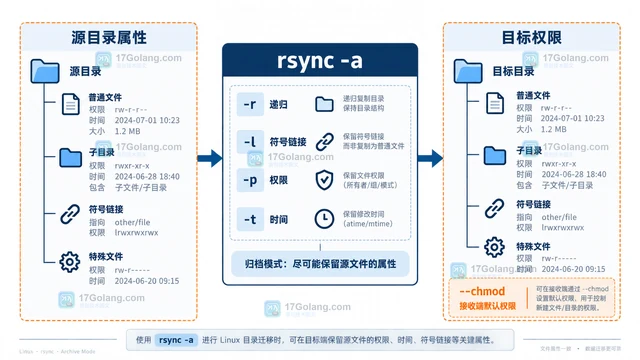Click the clock icon beside 保留修改时间
This screenshot has height=360, width=640.
point(324,219)
